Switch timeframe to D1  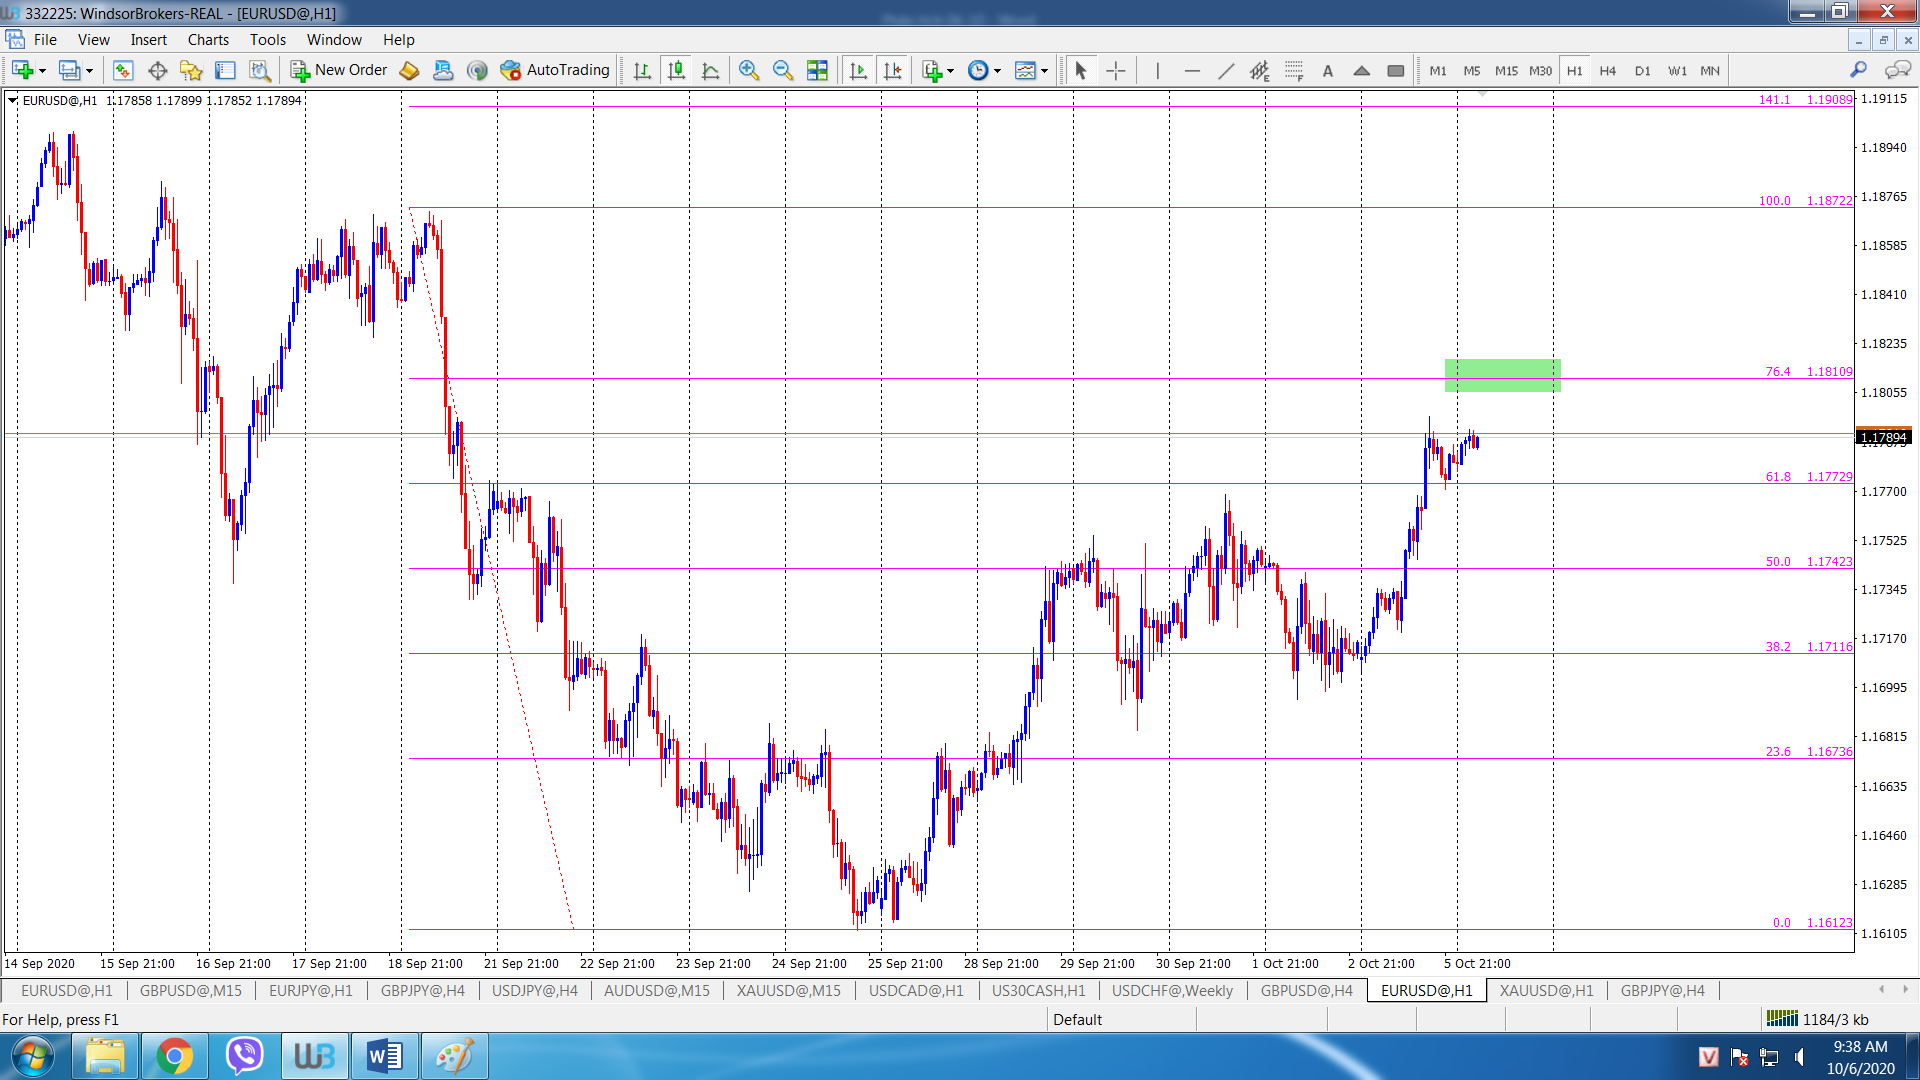(1643, 70)
